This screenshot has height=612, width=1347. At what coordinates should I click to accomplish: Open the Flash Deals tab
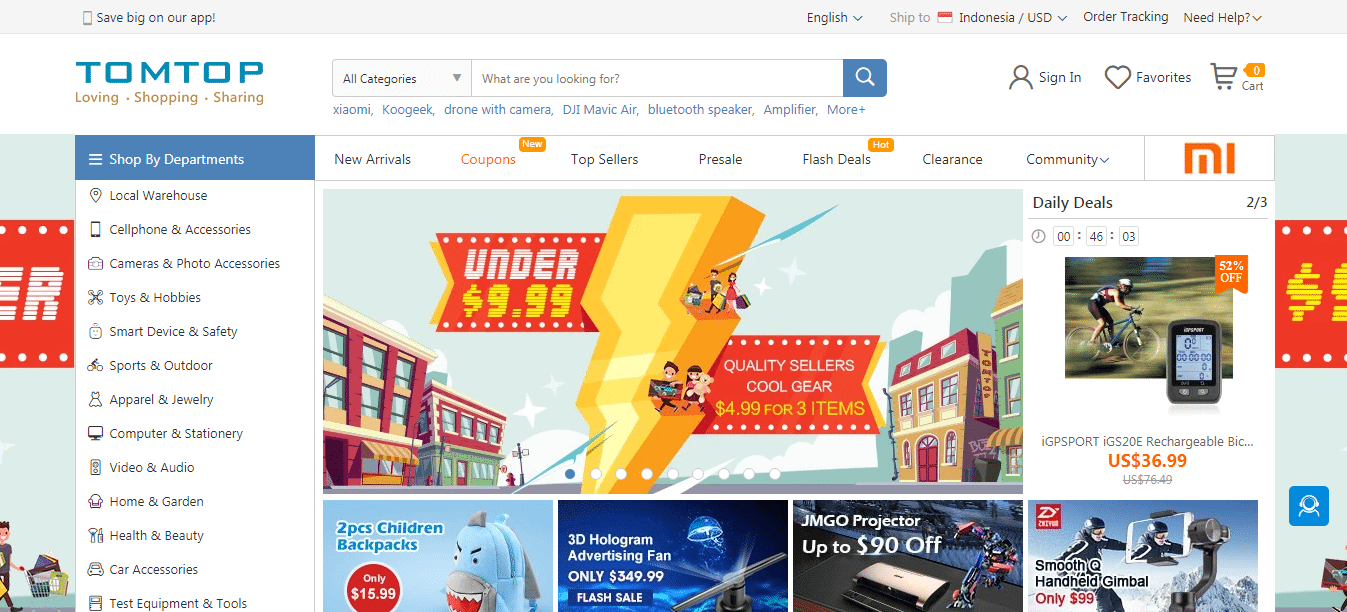coord(836,160)
